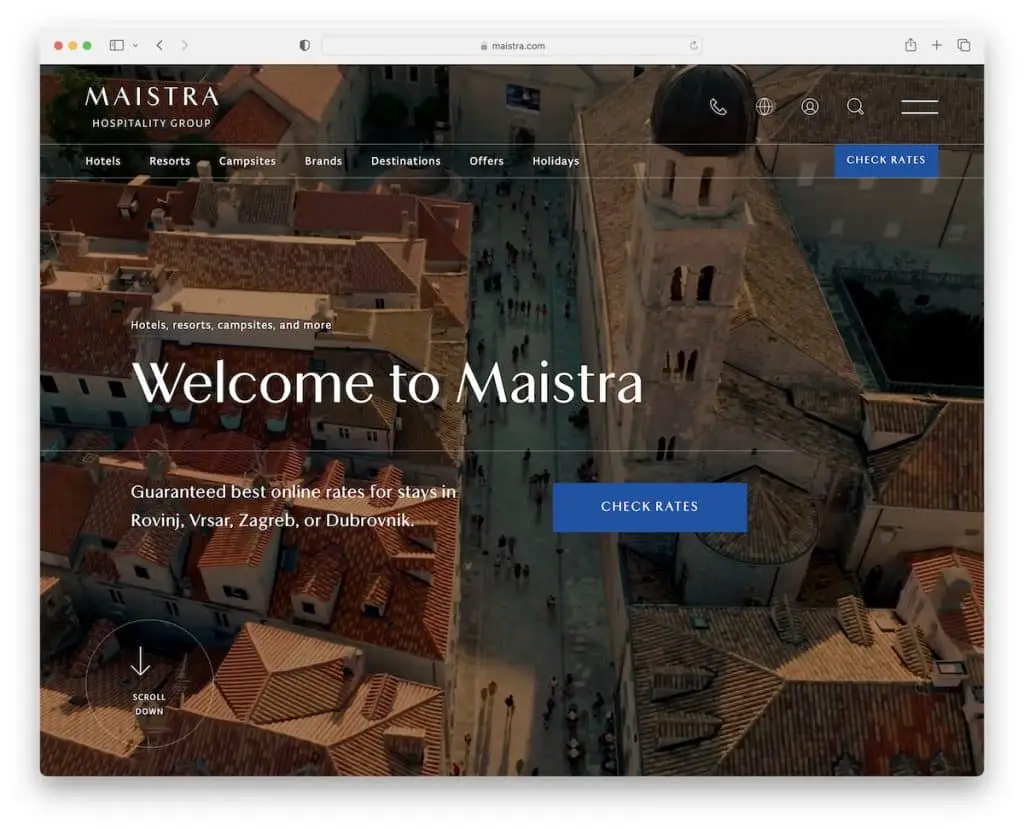Screen dimensions: 1024x829
Task: Click the Welcome to Maistra heading
Action: (387, 383)
